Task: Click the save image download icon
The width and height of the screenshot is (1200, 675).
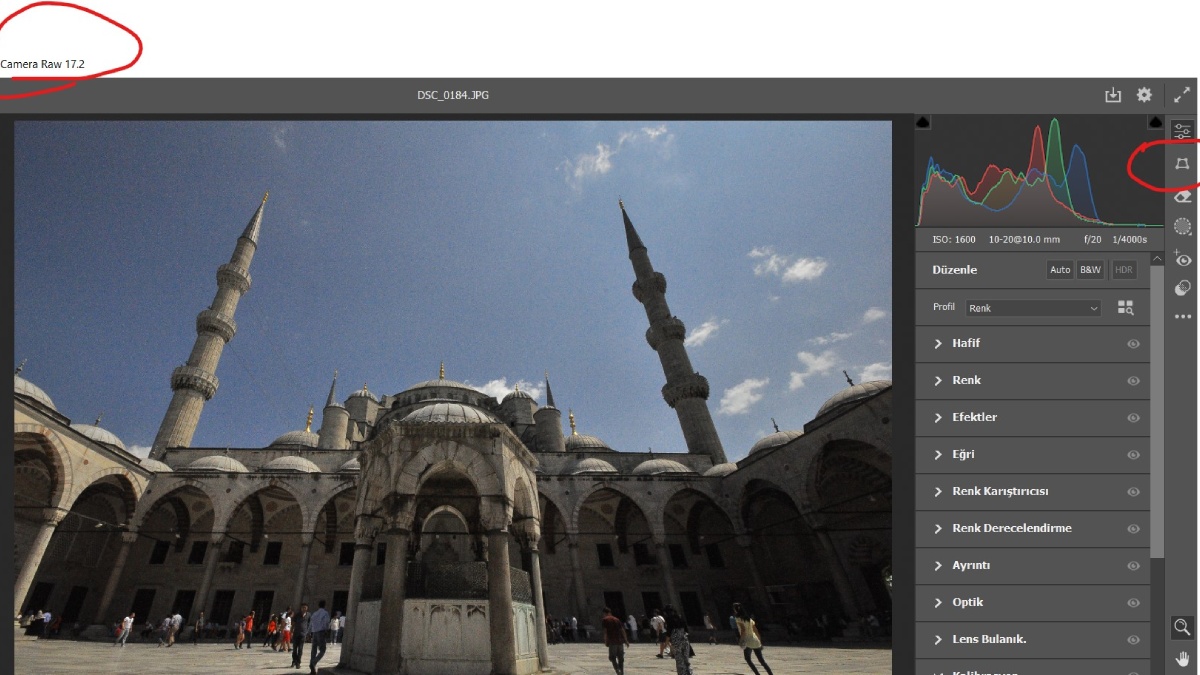Action: pos(1113,95)
